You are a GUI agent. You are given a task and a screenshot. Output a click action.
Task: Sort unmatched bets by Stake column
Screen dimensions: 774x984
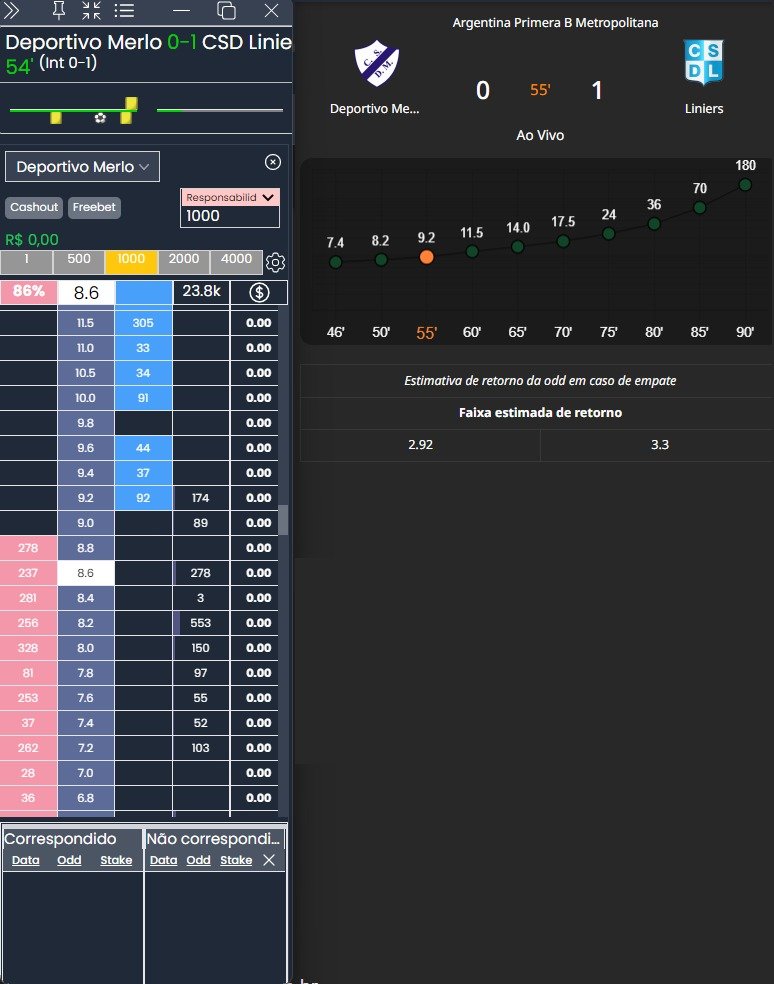(x=236, y=860)
